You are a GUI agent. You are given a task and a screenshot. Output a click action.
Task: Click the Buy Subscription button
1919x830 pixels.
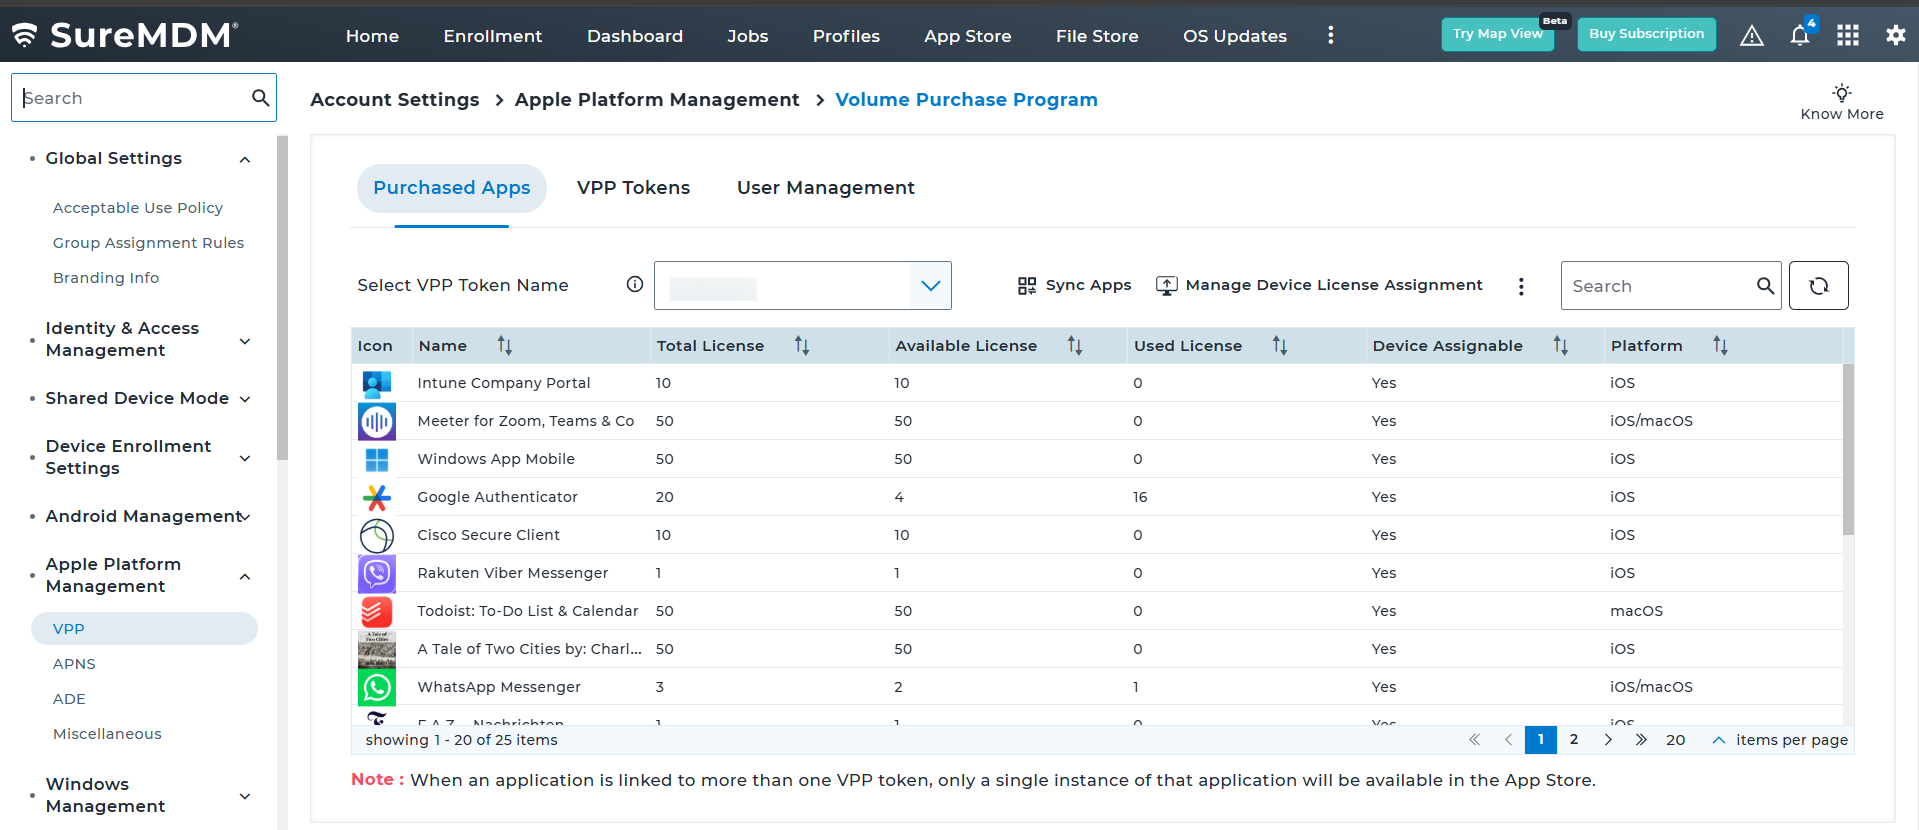[1646, 34]
